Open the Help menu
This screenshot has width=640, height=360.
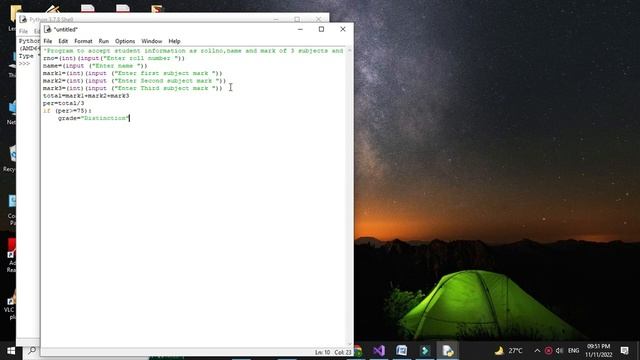[174, 41]
